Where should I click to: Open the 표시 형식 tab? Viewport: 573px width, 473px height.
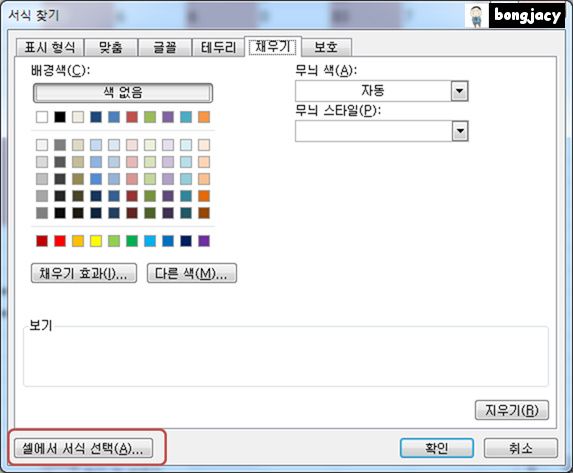[50, 48]
